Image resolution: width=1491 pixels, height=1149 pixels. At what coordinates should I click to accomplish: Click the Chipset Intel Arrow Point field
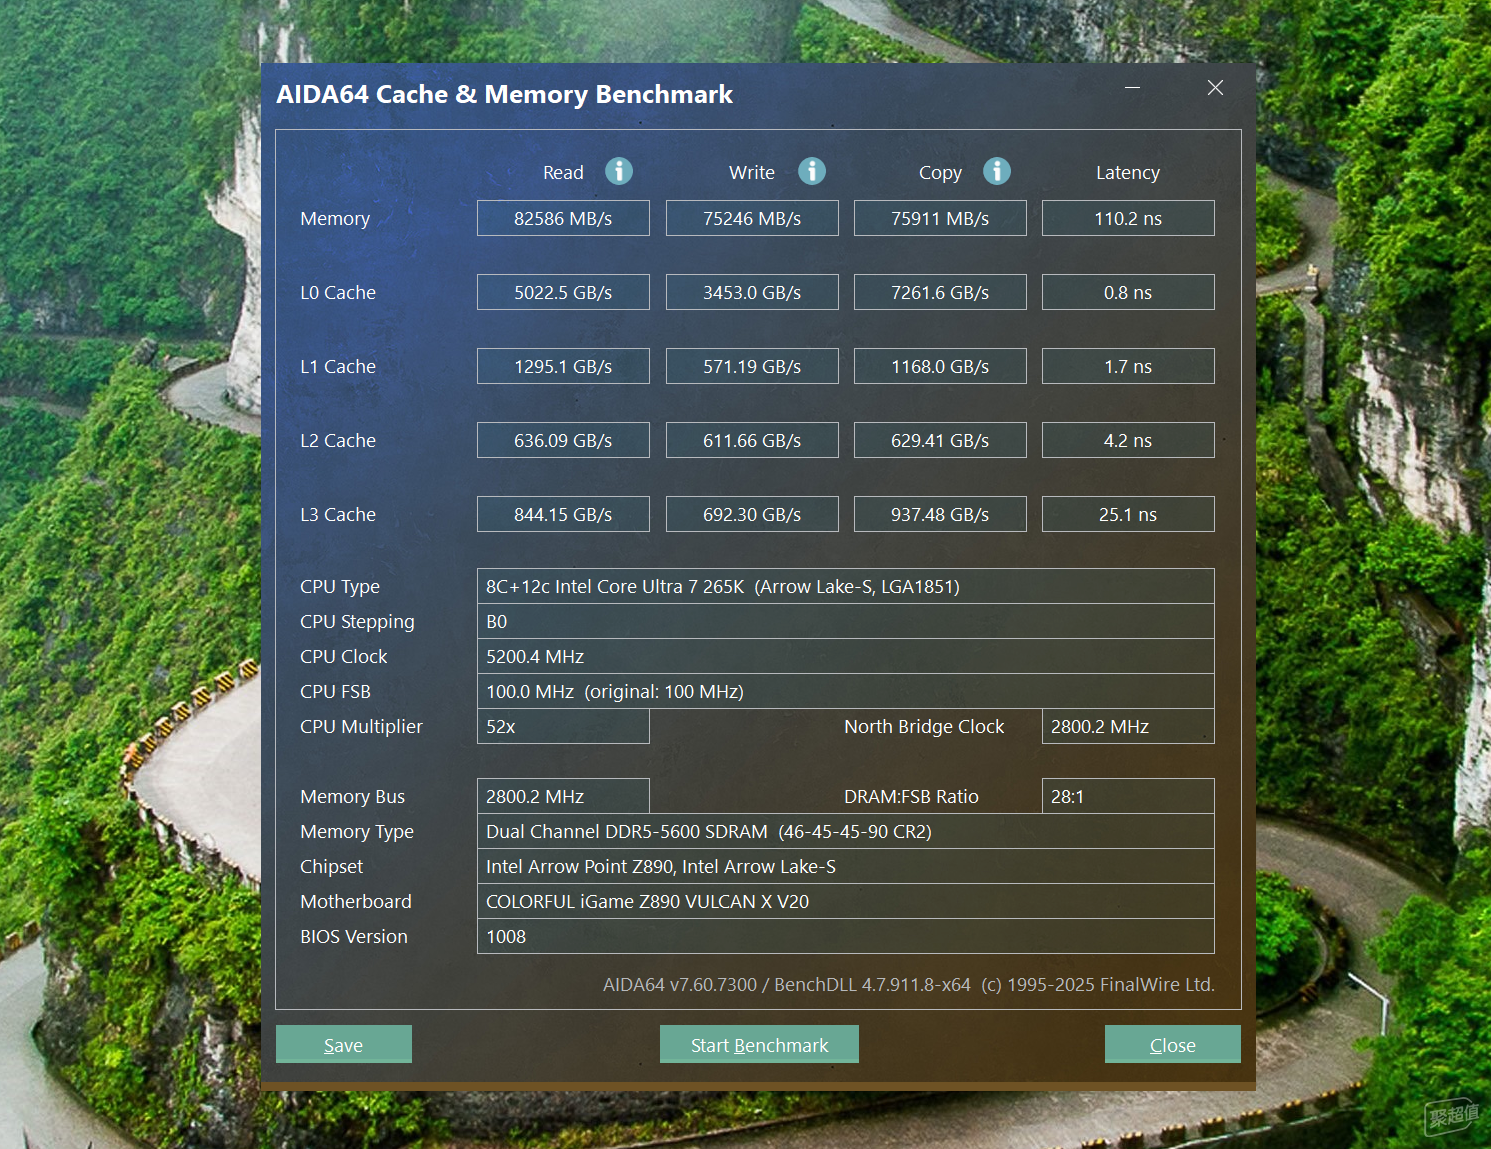[846, 866]
